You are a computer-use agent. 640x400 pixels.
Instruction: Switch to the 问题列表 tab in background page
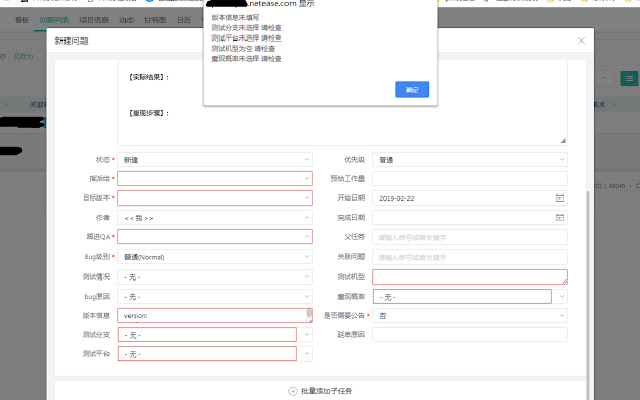point(54,20)
